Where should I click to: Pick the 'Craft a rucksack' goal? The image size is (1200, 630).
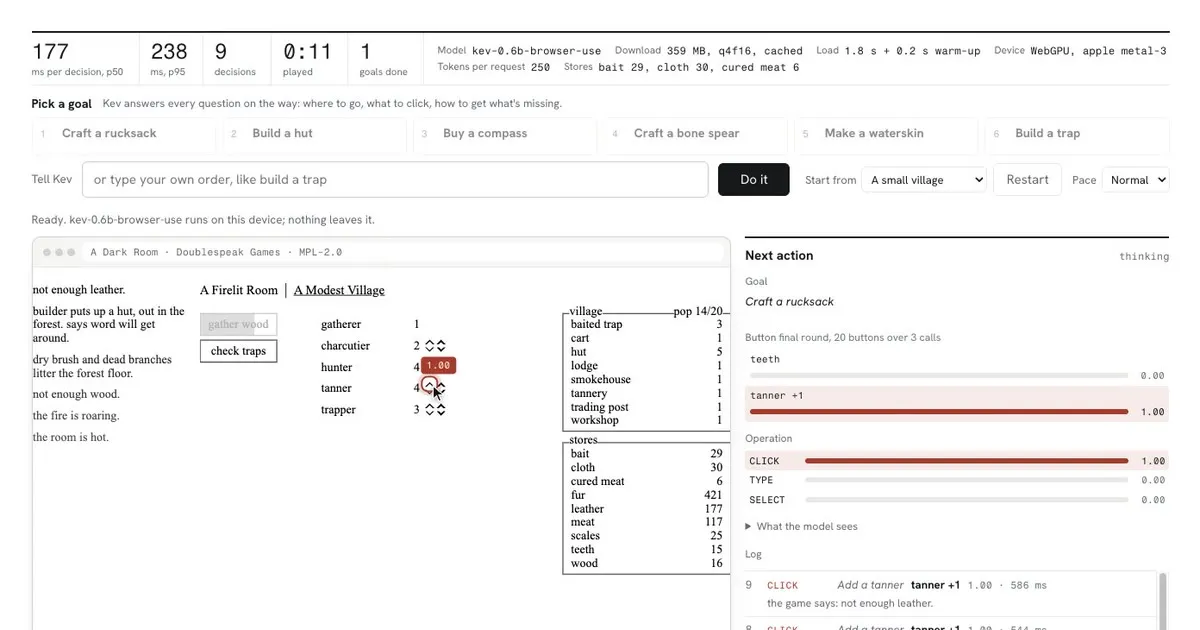pyautogui.click(x=124, y=134)
